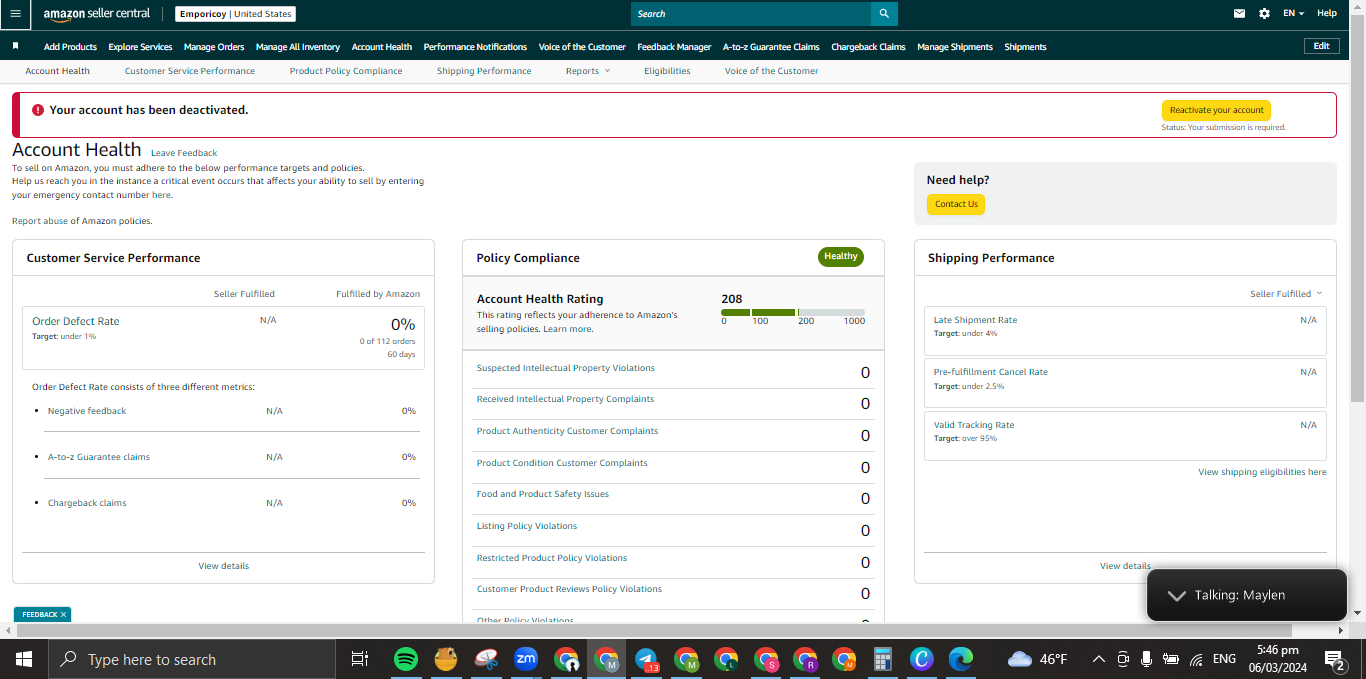Click the Meet Now tray icon
This screenshot has height=679, width=1366.
[1123, 659]
